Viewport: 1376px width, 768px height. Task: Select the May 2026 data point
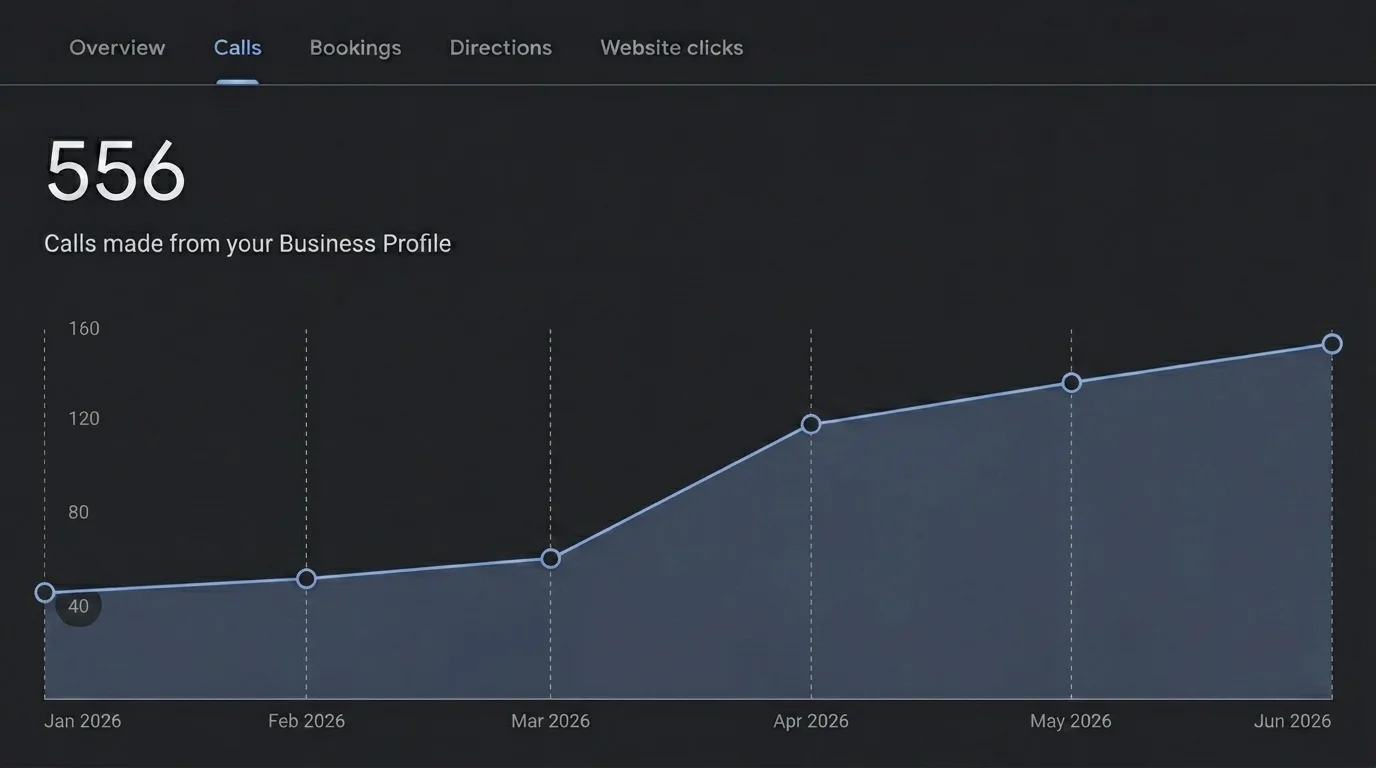(1071, 383)
